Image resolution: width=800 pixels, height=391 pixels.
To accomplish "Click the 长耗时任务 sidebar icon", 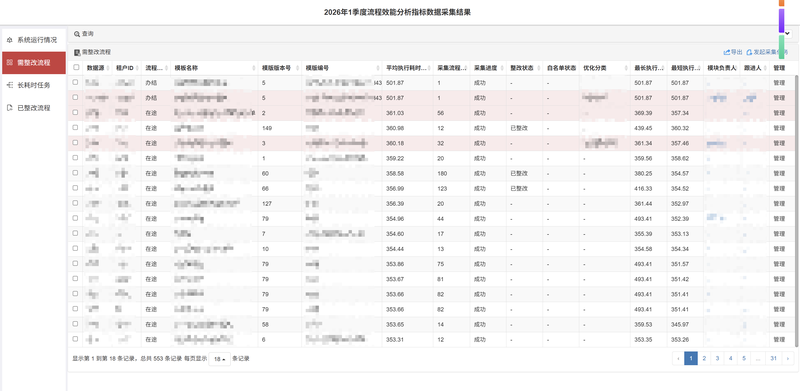I will pyautogui.click(x=10, y=85).
